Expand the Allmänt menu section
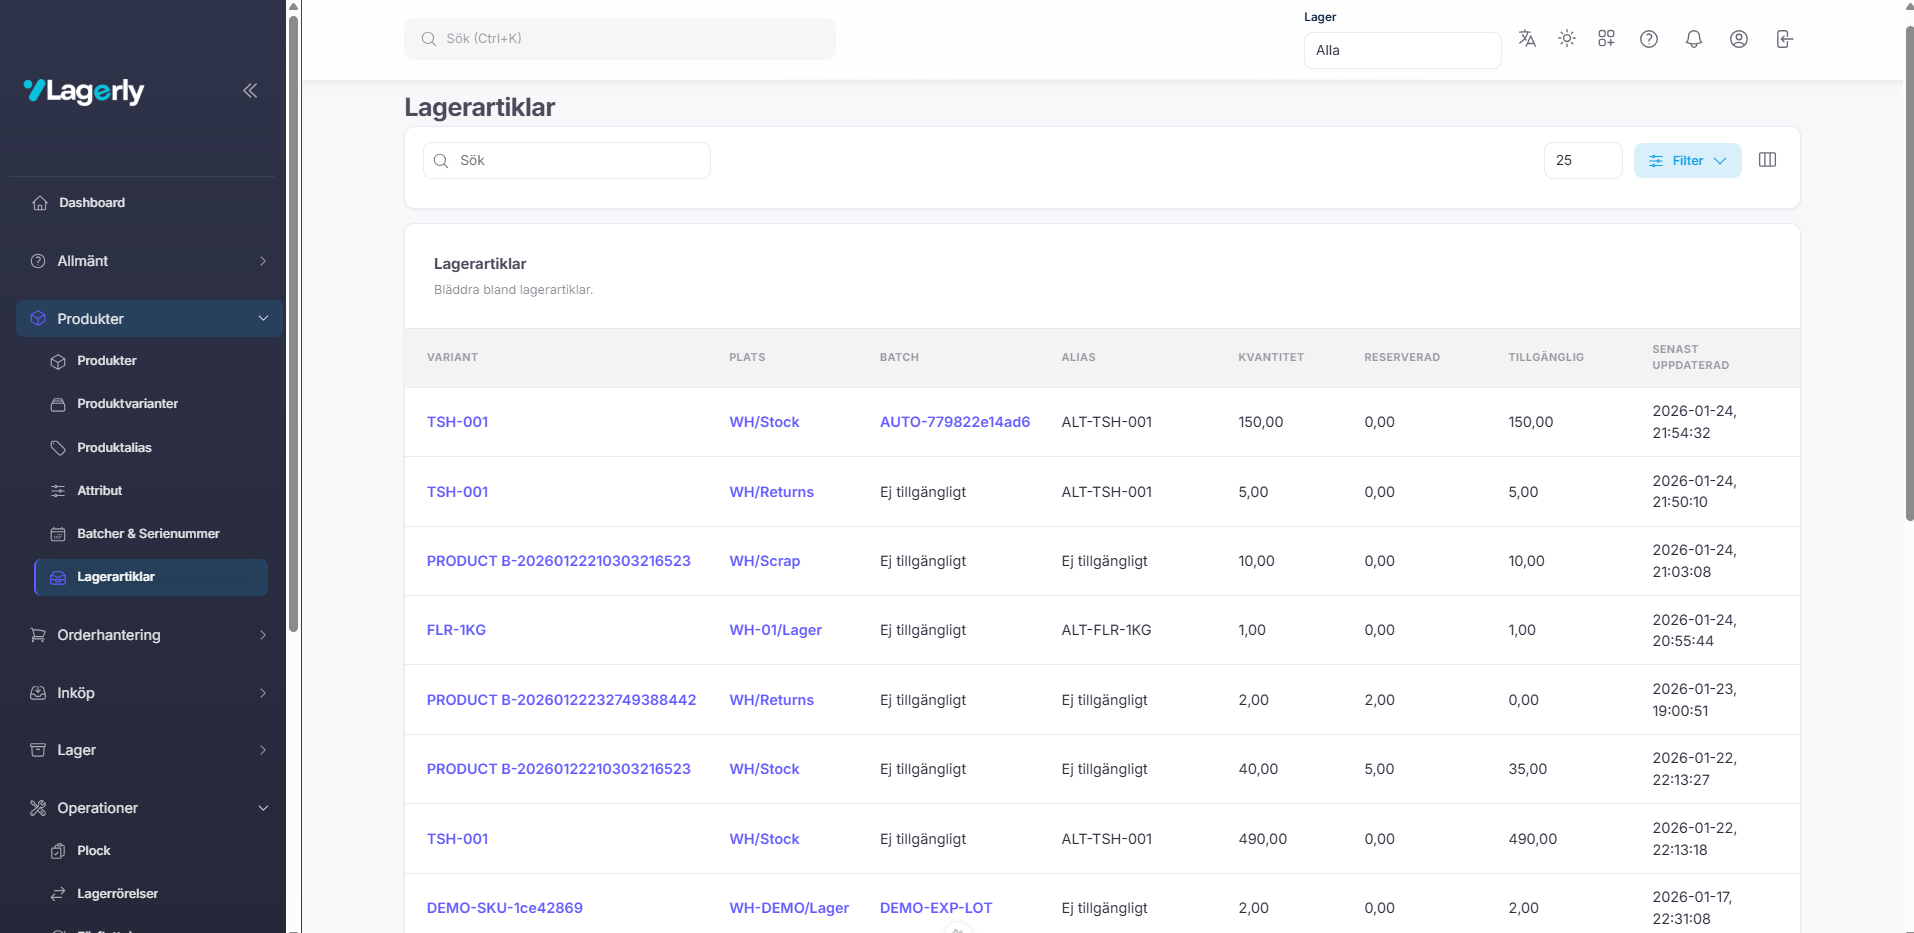This screenshot has height=933, width=1914. [x=148, y=261]
